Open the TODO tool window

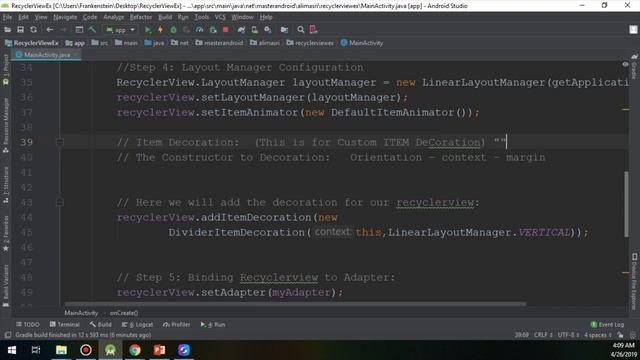28,324
